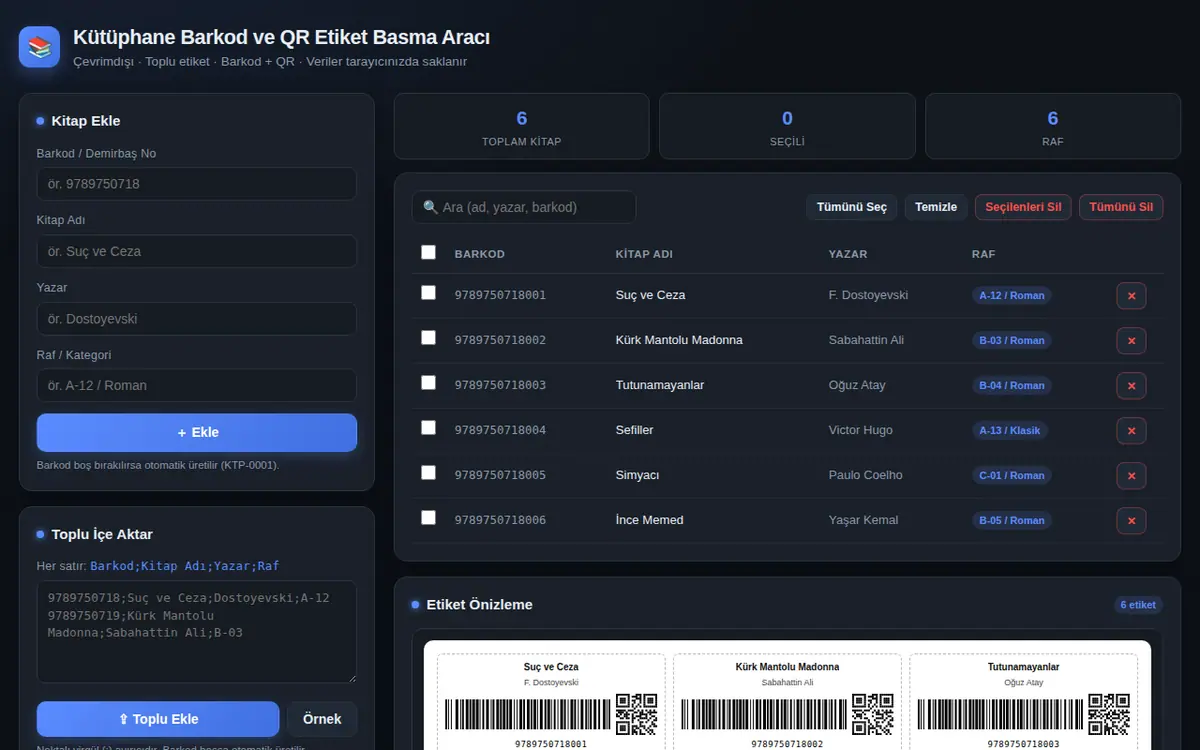Click the A-12 / Roman shelf tag
This screenshot has width=1200, height=750.
pyautogui.click(x=1012, y=296)
